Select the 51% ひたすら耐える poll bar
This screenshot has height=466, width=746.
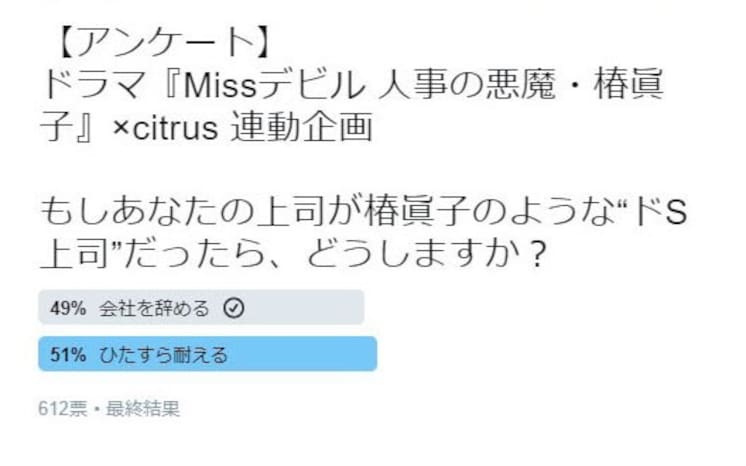(x=208, y=354)
